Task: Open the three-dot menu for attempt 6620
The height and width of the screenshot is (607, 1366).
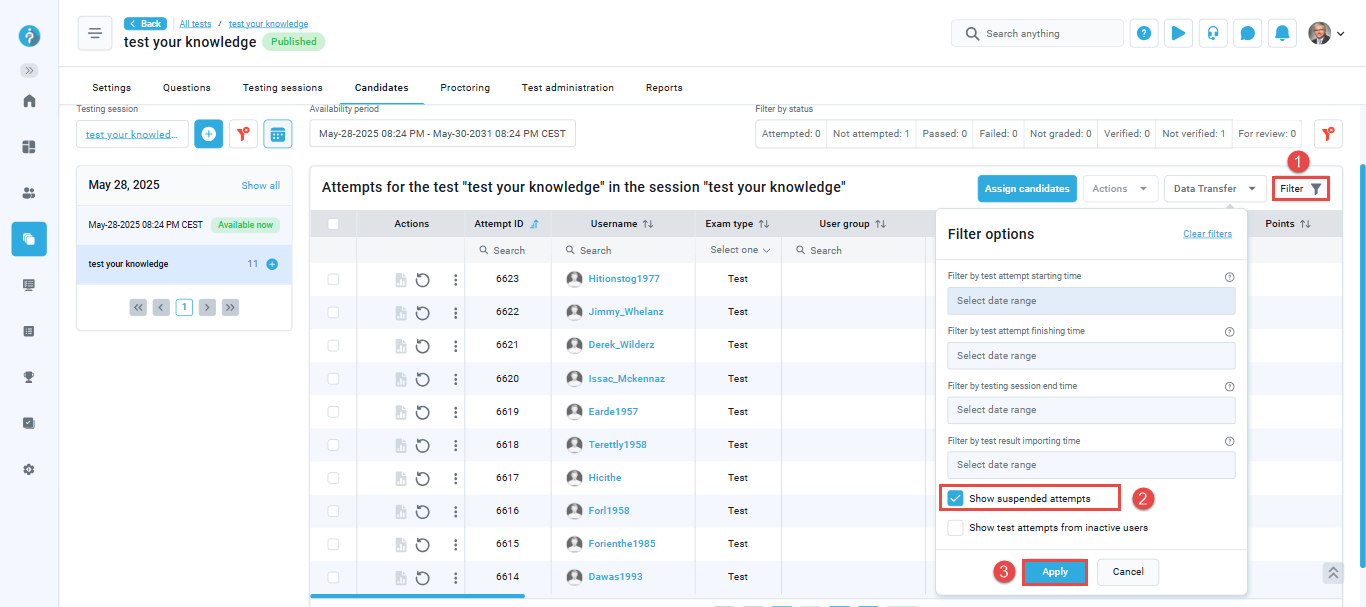Action: (455, 379)
